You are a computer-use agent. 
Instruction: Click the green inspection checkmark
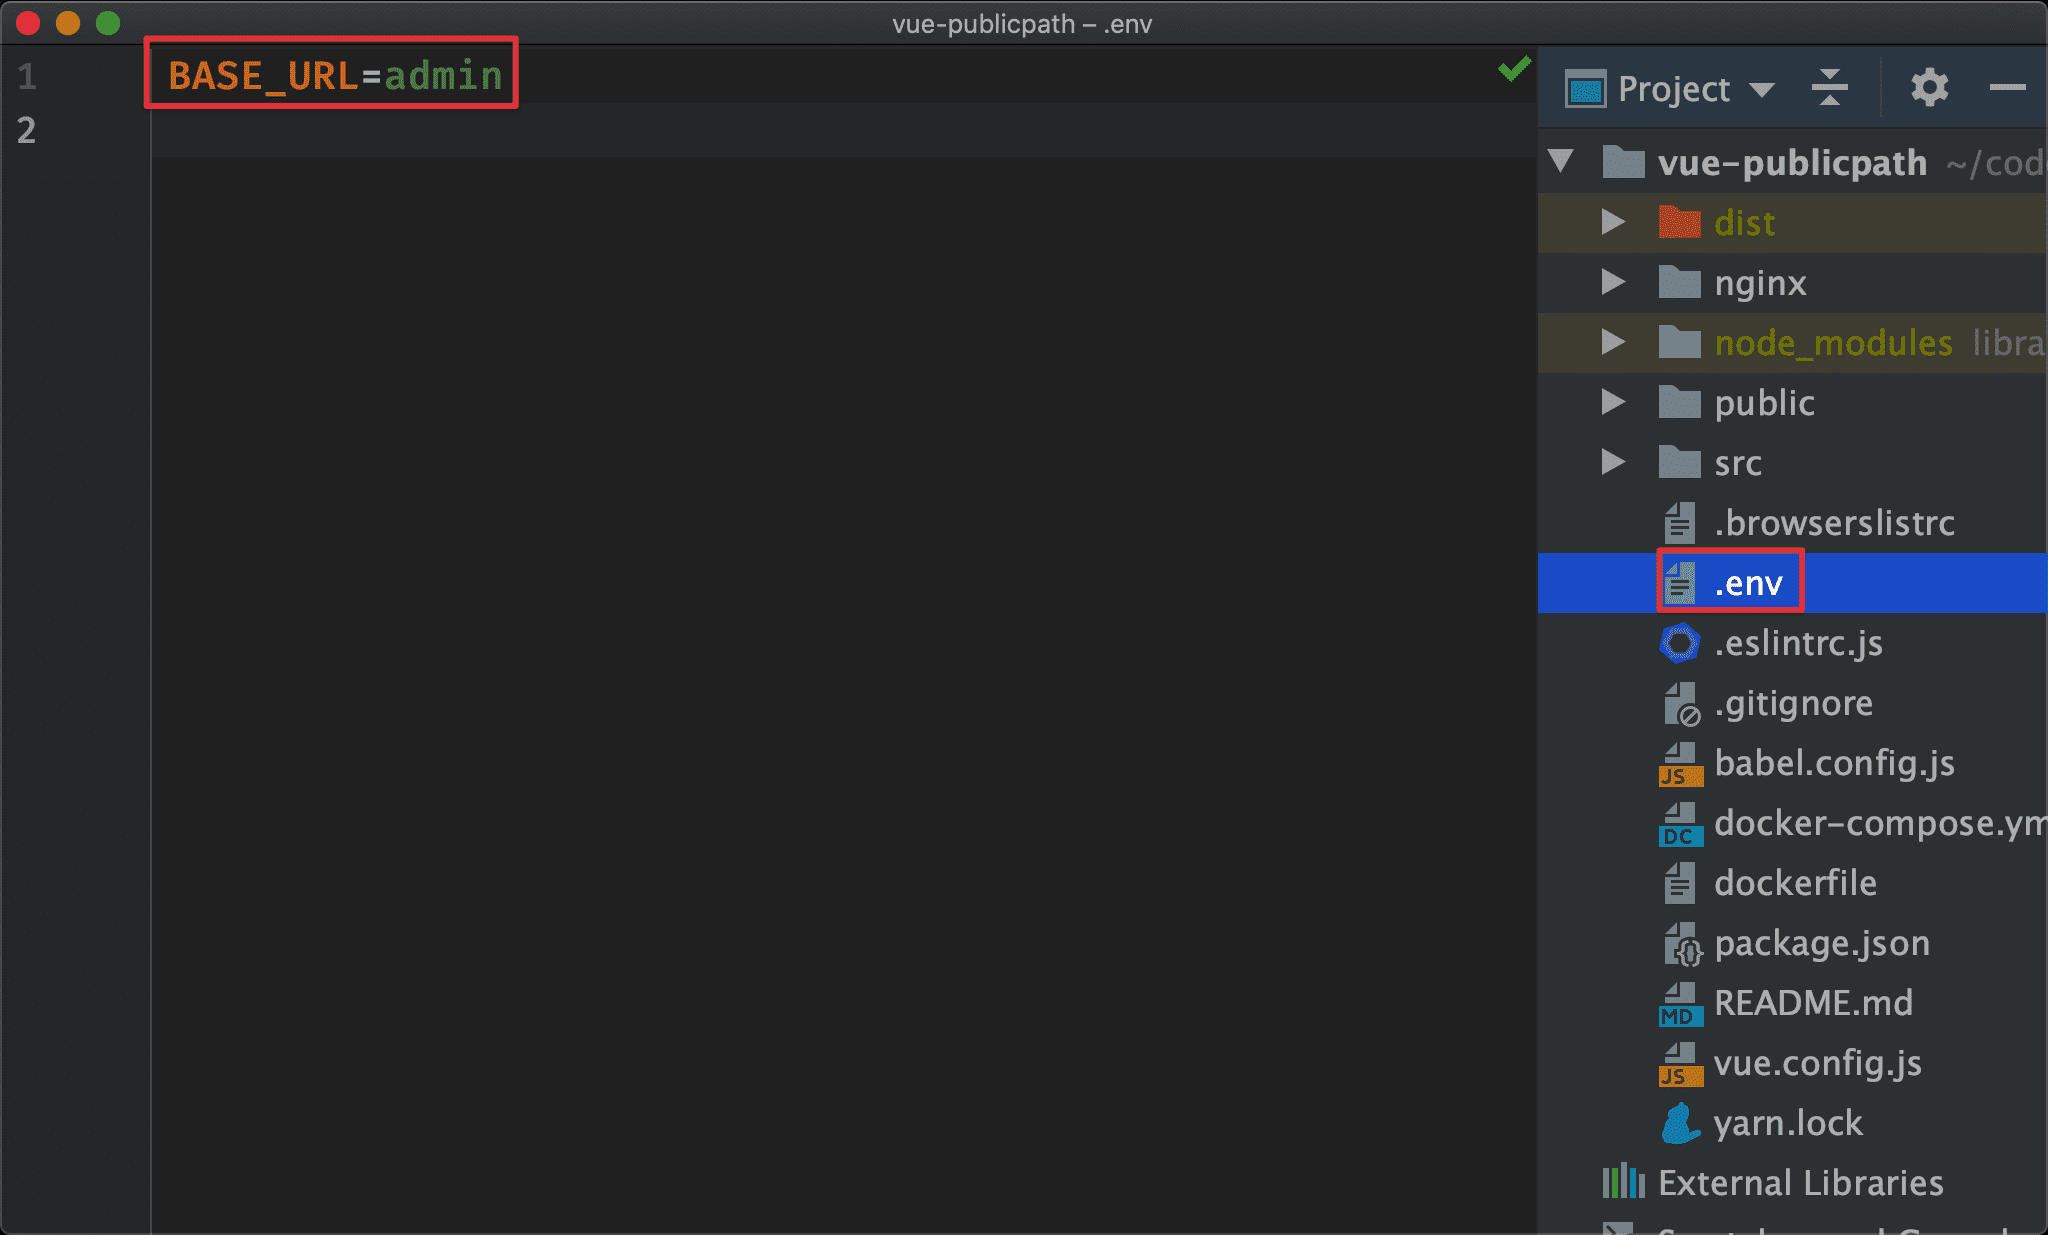[1514, 68]
